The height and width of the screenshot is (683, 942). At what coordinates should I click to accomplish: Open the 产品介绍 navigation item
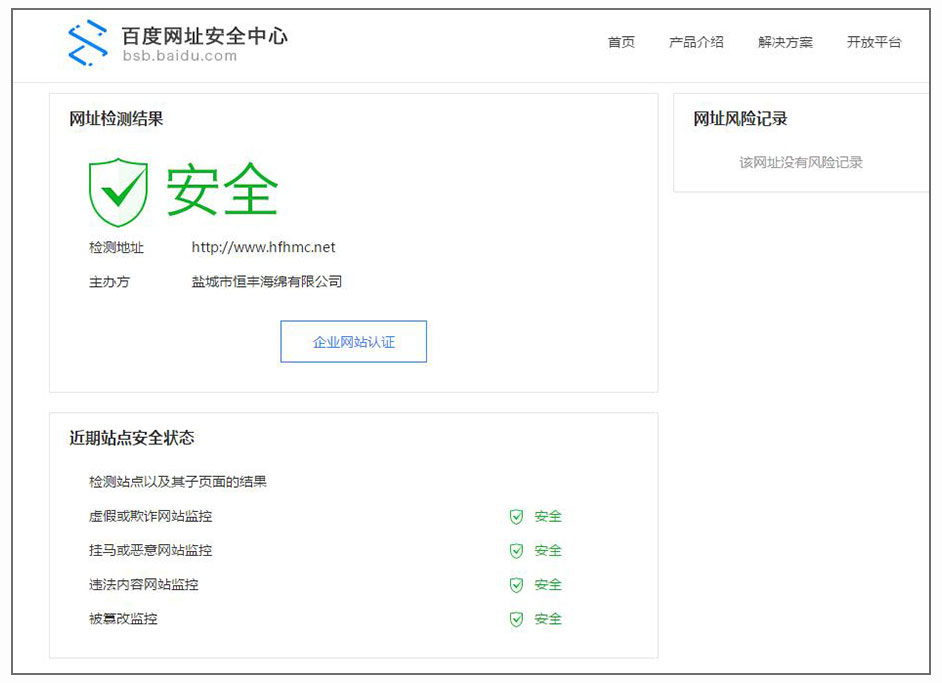[696, 42]
